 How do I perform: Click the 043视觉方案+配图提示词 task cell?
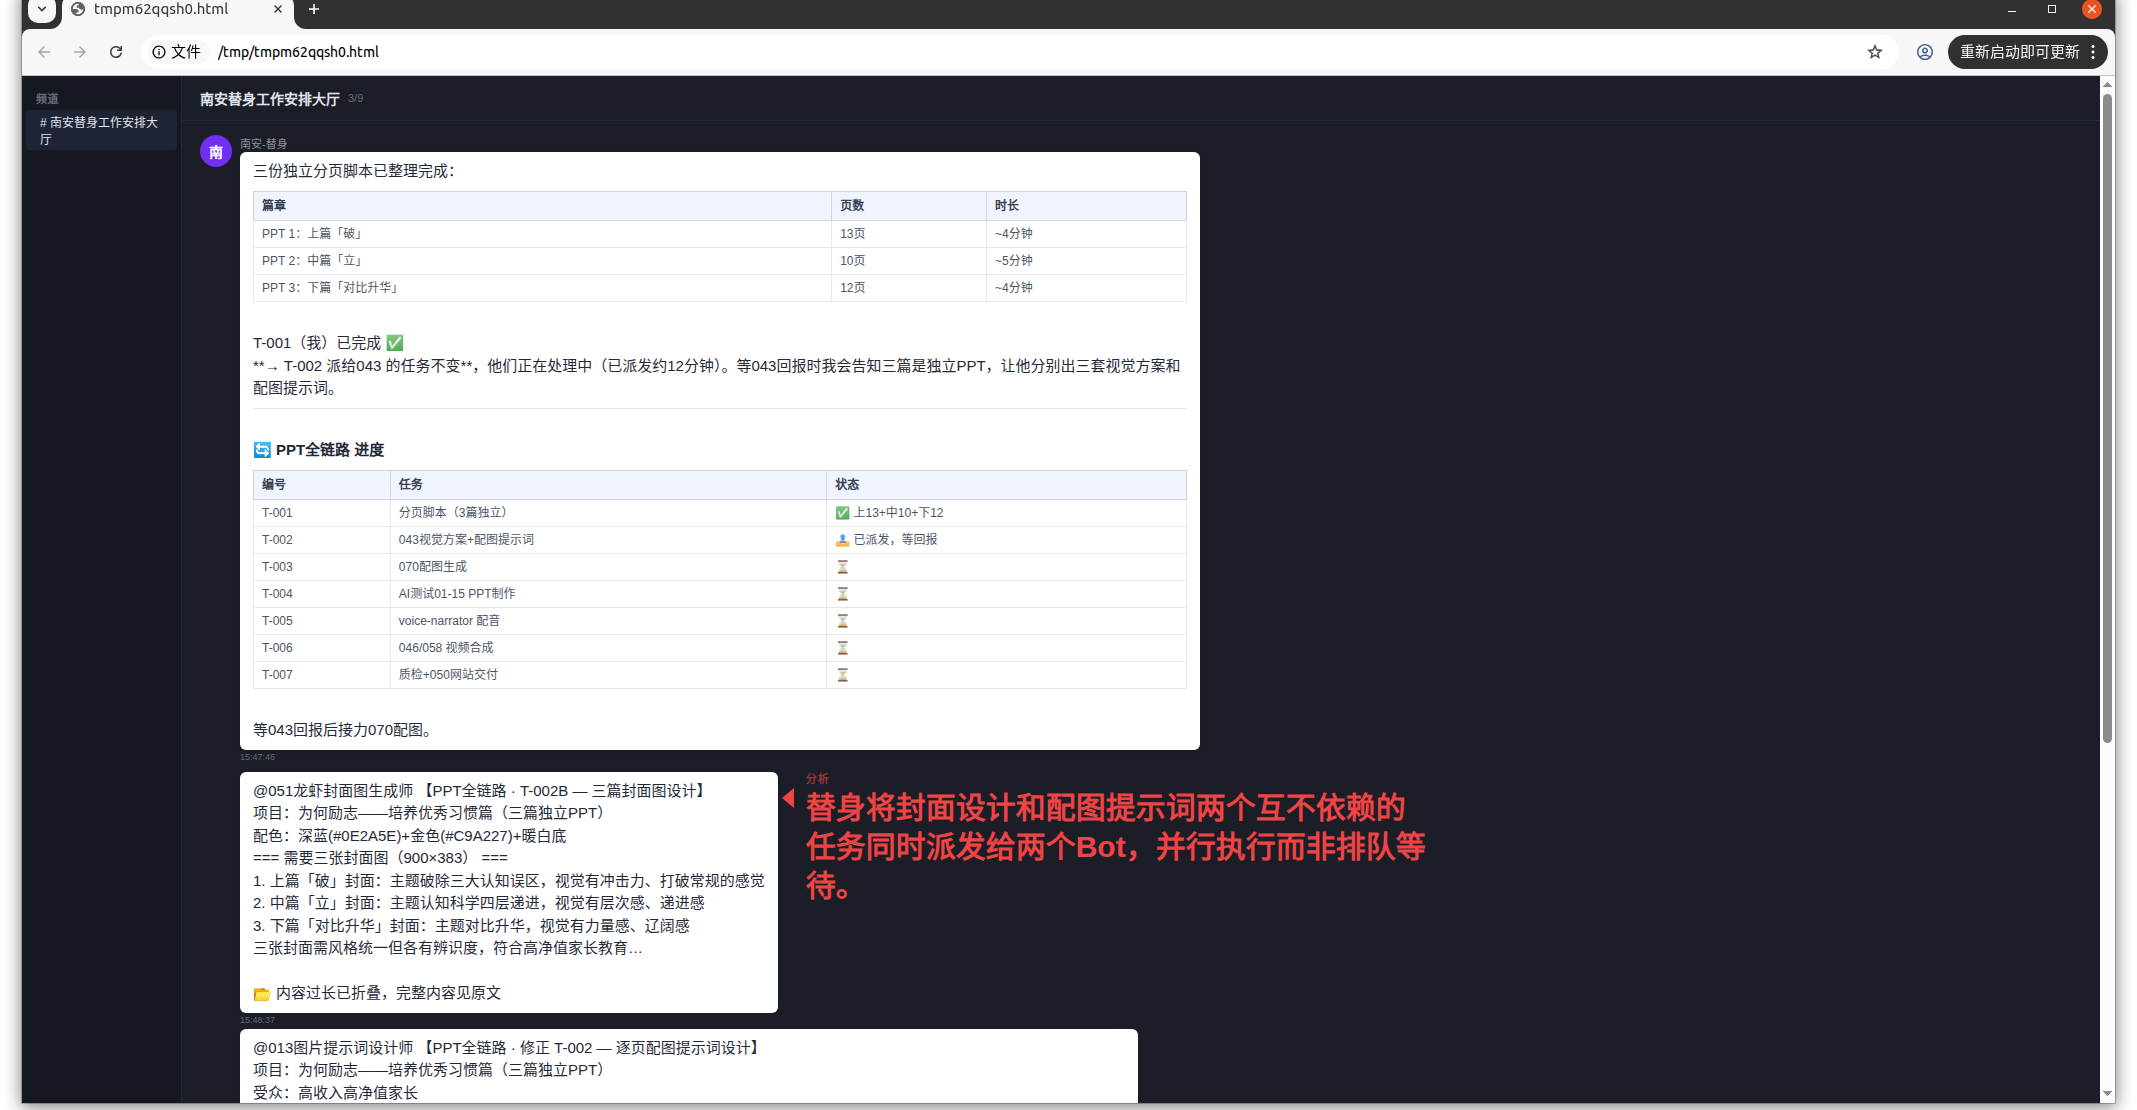[x=608, y=540]
